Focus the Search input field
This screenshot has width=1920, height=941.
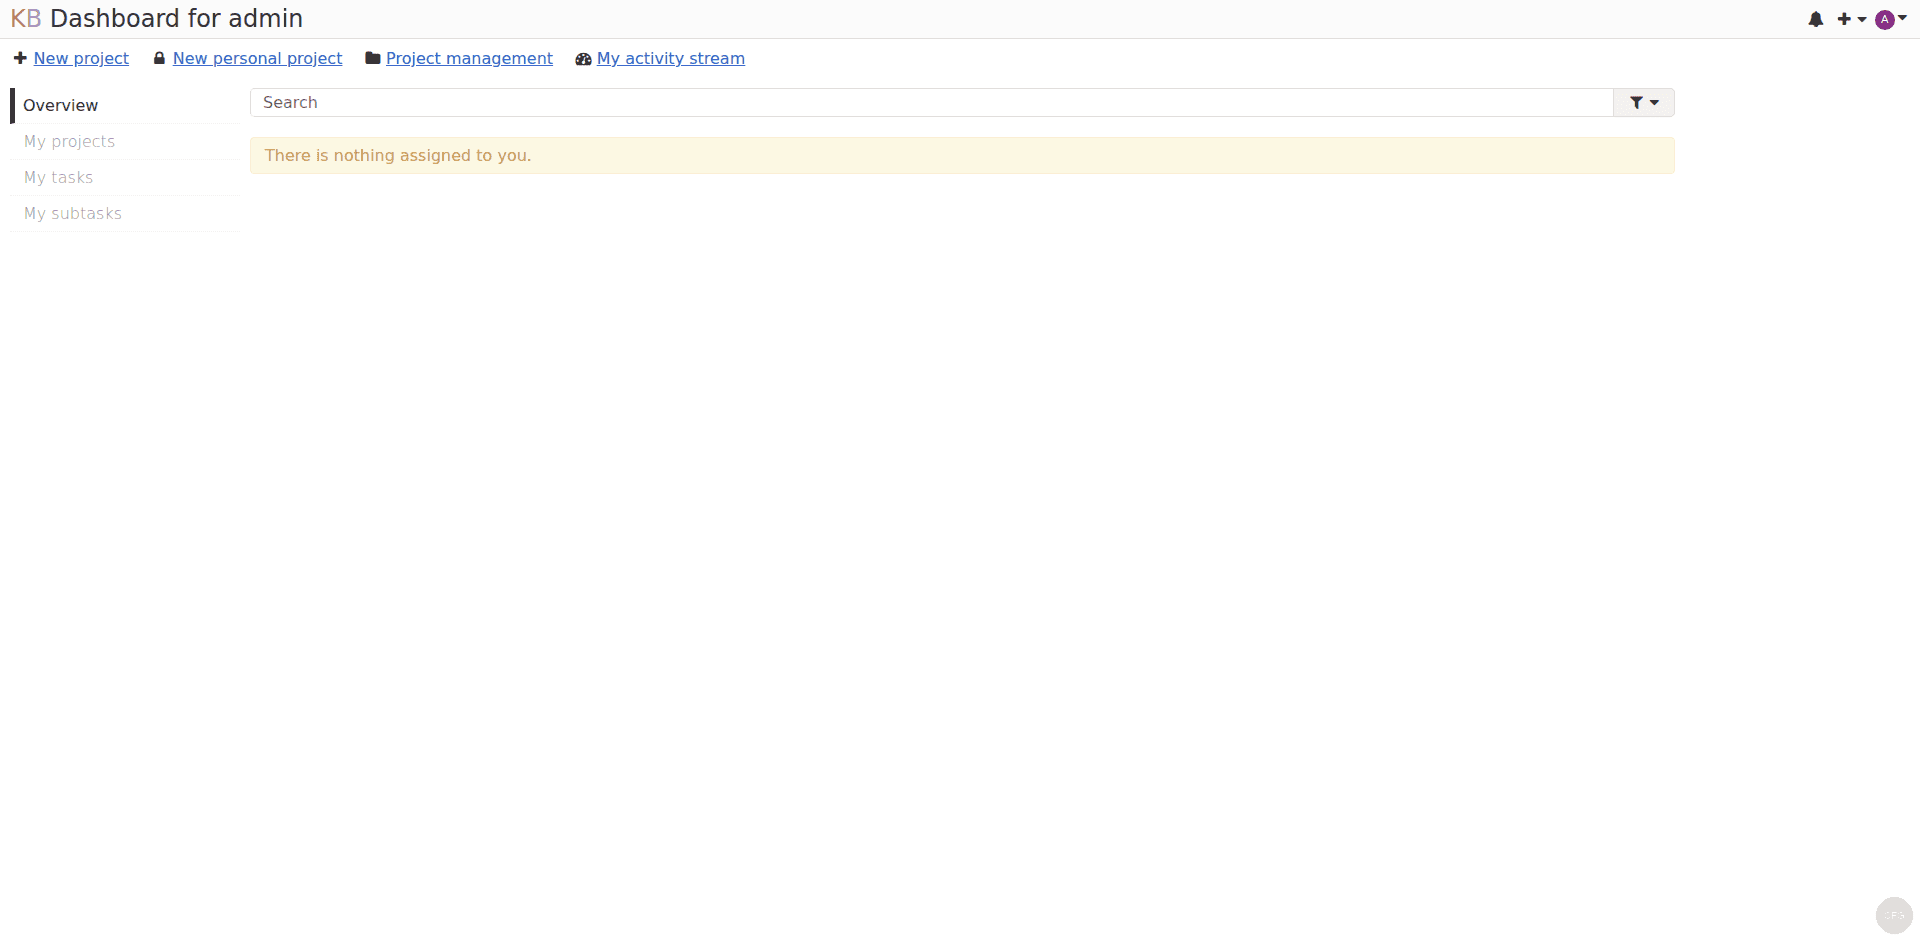930,102
